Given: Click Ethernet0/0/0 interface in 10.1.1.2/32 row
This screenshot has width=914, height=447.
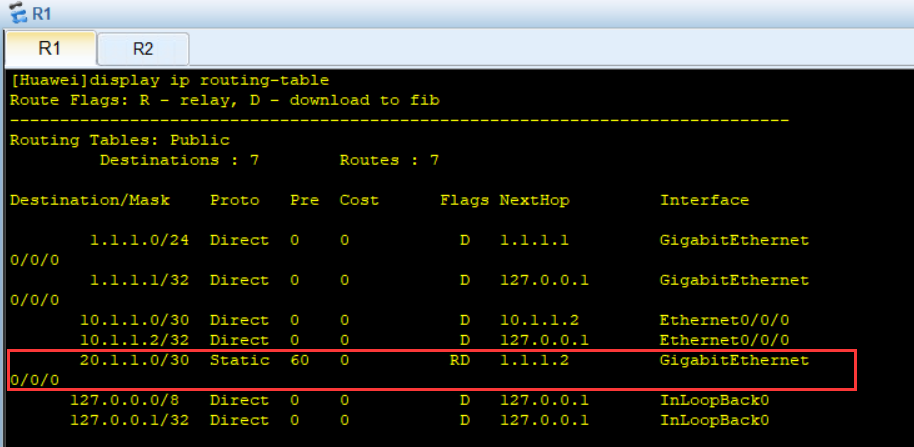Looking at the screenshot, I should coord(725,340).
